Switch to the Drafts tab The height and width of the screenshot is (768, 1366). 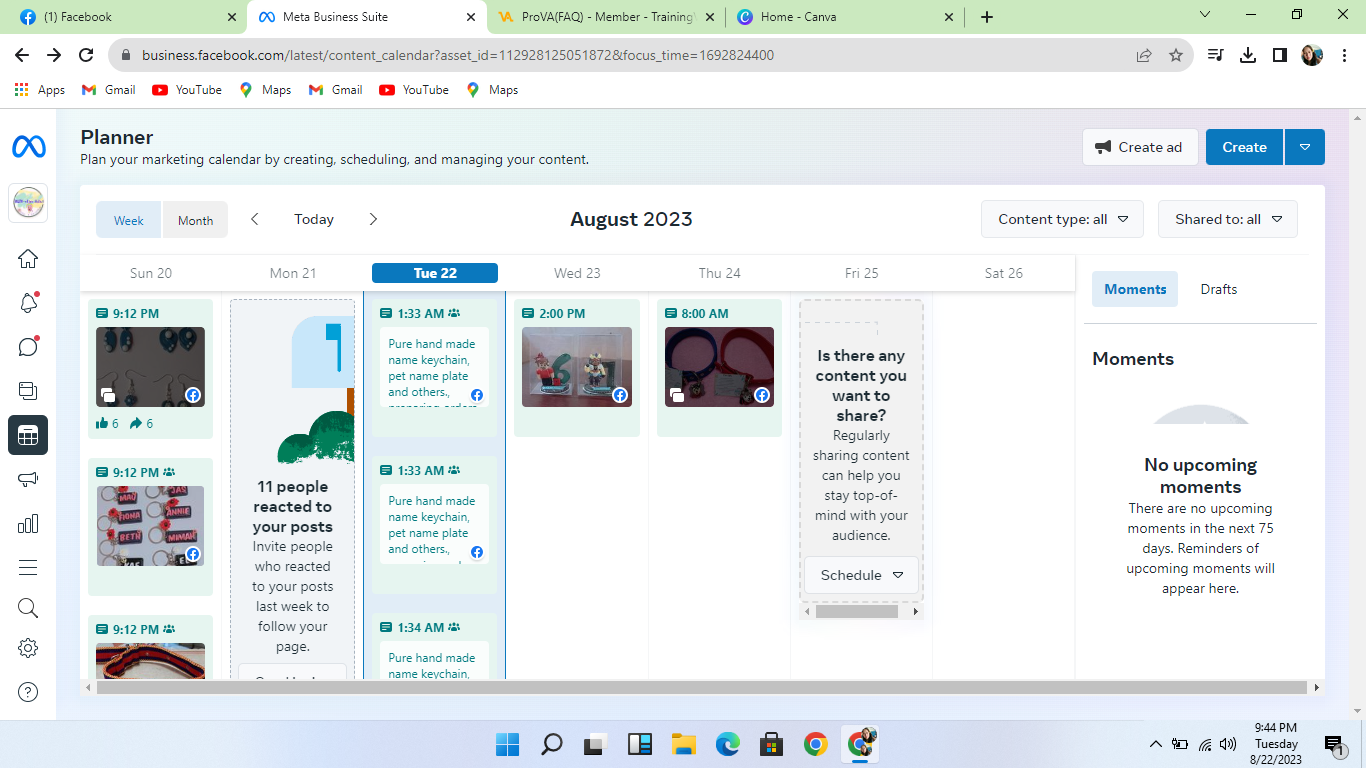point(1219,289)
